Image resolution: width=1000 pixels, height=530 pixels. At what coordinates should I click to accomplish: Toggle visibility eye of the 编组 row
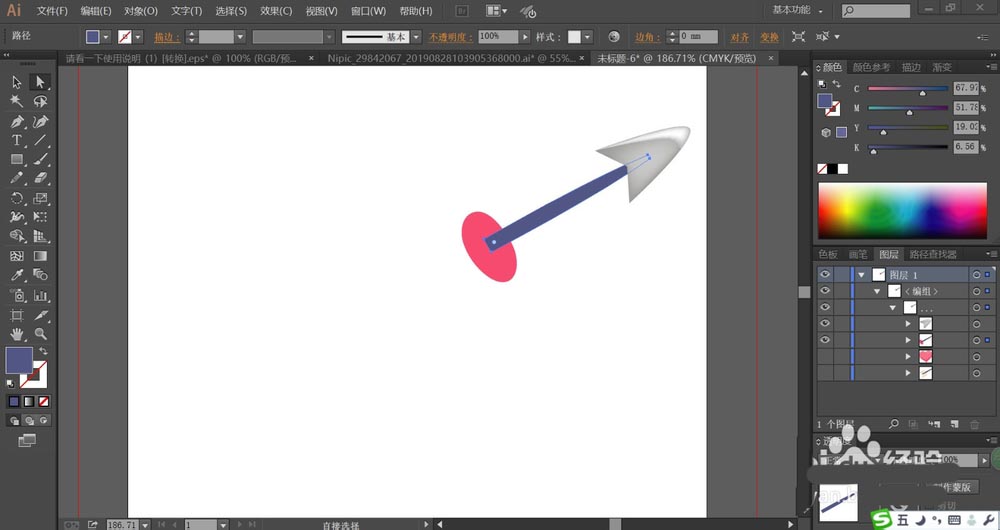point(825,291)
